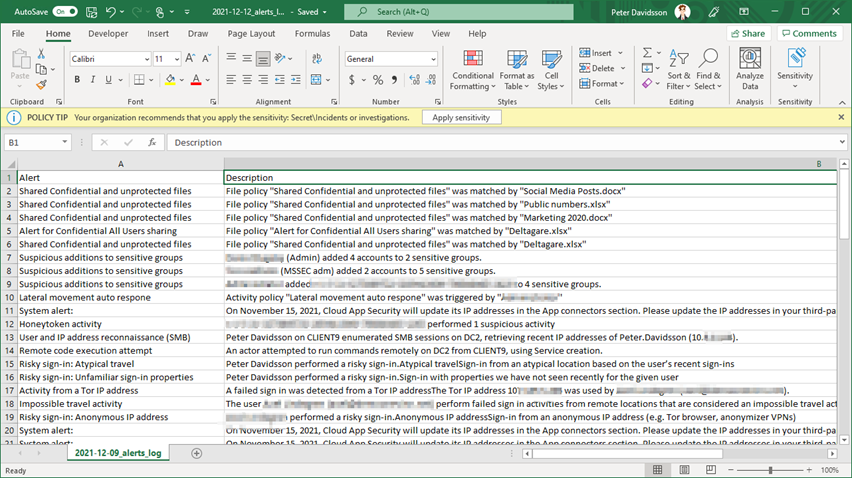Toggle Italic formatting
The image size is (852, 478).
92,80
